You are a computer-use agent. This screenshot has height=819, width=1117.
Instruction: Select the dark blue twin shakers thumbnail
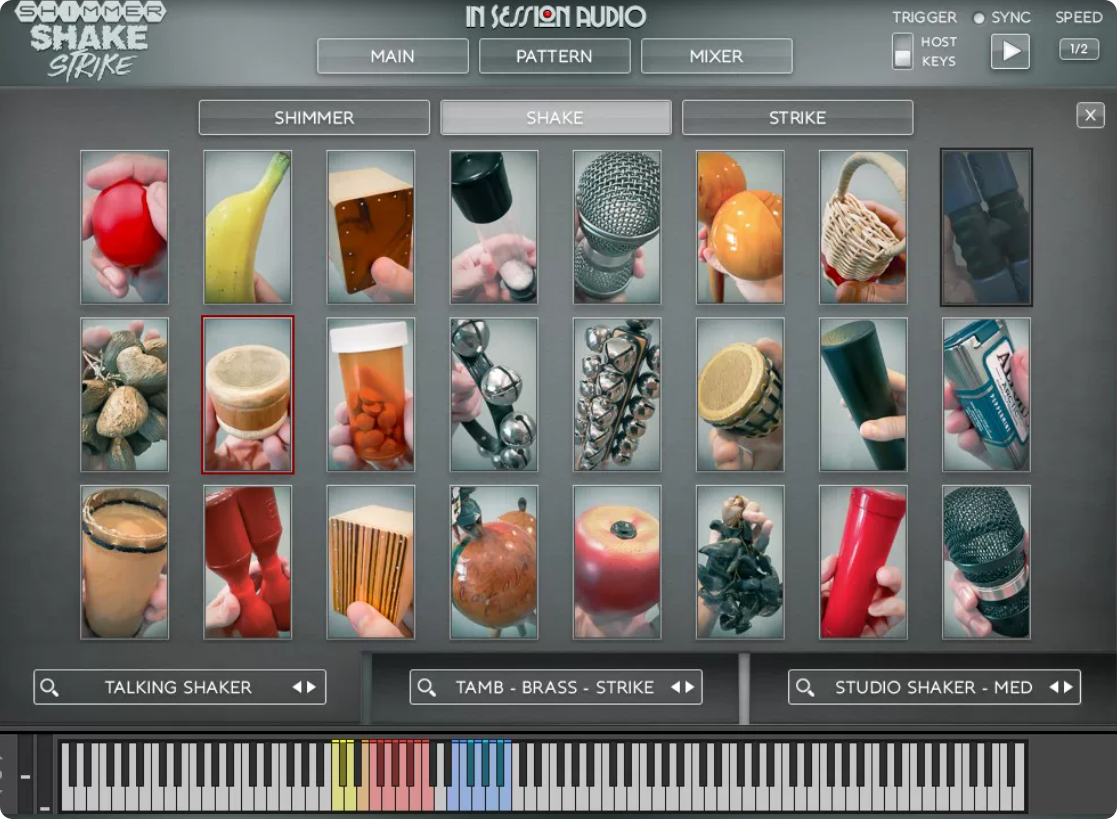(x=987, y=227)
